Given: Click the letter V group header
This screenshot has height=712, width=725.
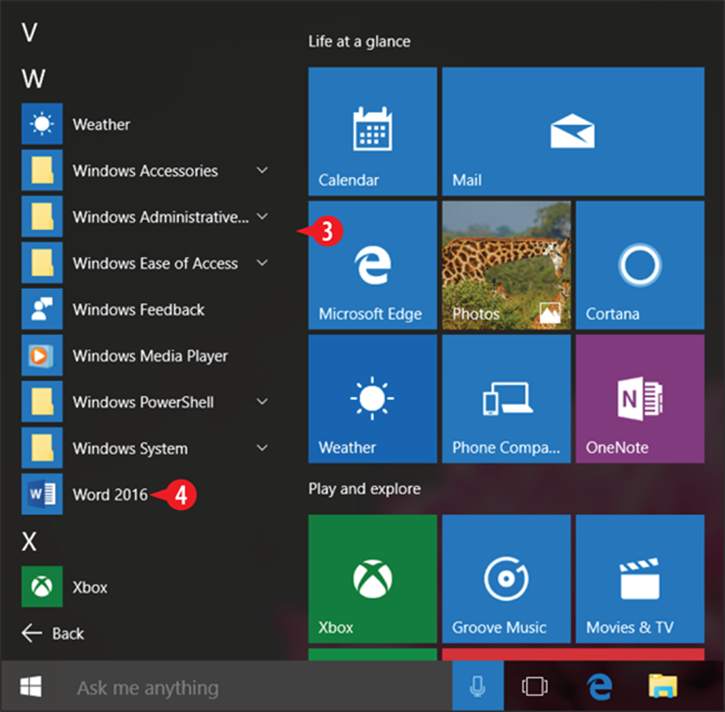Looking at the screenshot, I should click(x=30, y=33).
